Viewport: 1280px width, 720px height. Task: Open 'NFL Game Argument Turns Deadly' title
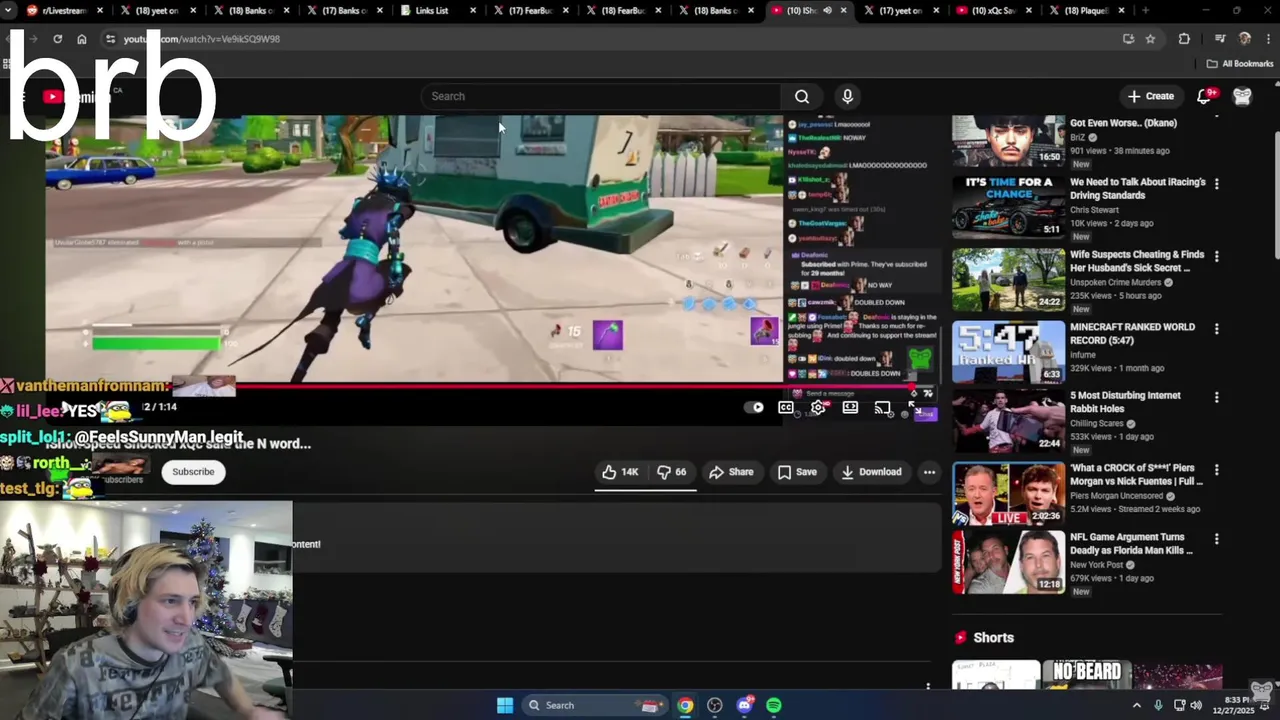[x=1132, y=544]
